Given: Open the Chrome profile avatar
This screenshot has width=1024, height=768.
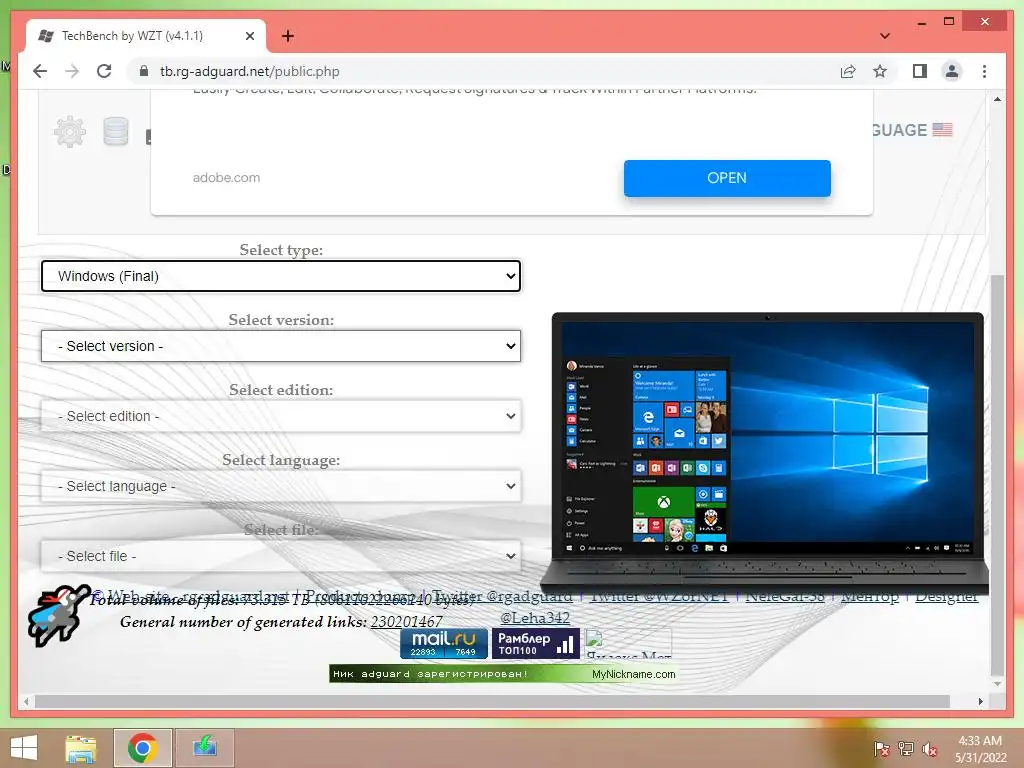Looking at the screenshot, I should [x=952, y=71].
